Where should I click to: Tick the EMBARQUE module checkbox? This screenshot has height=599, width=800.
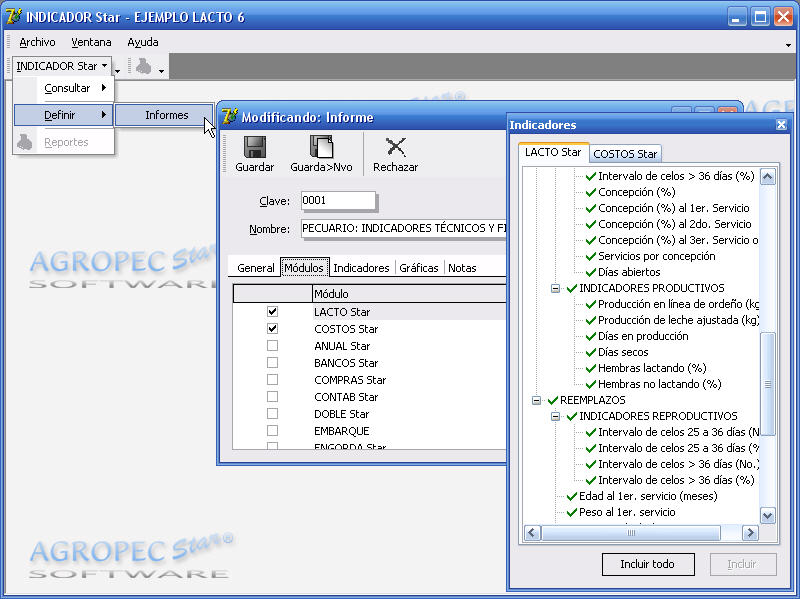point(272,431)
